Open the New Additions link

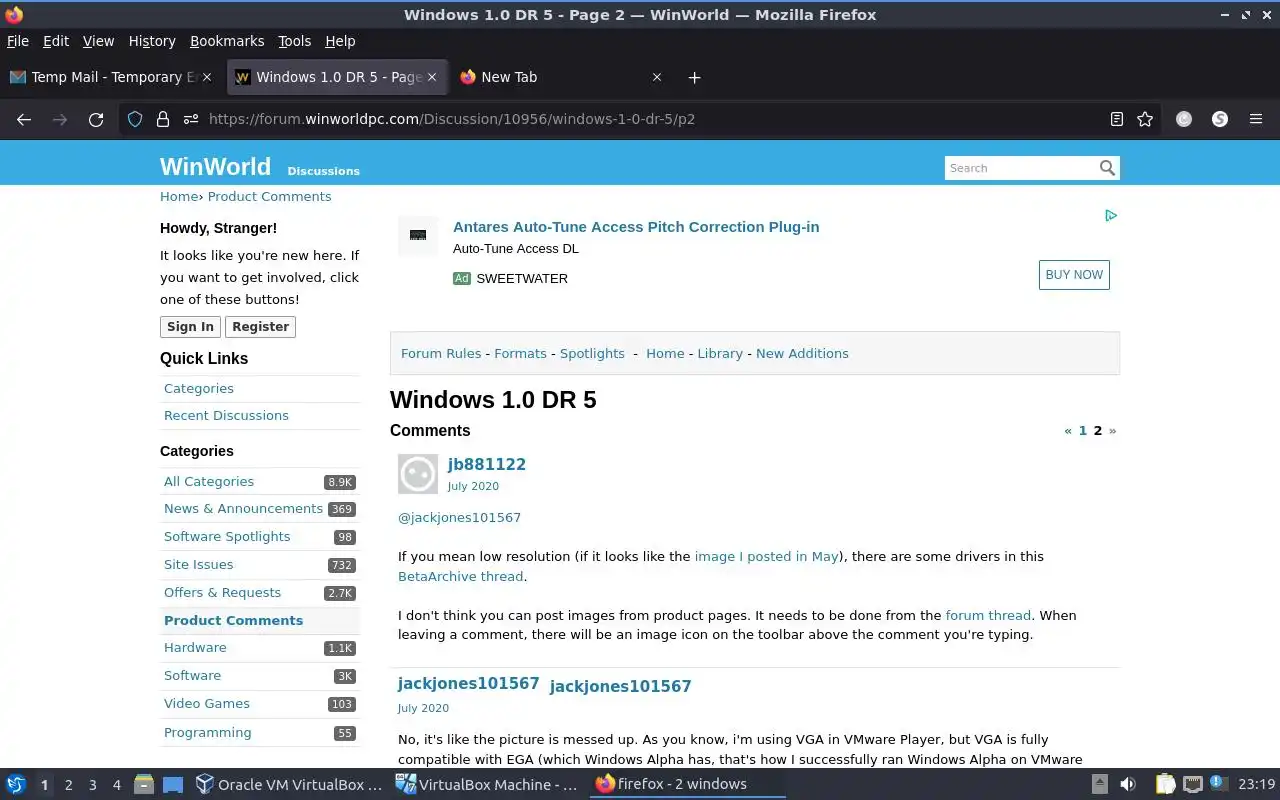tap(802, 353)
